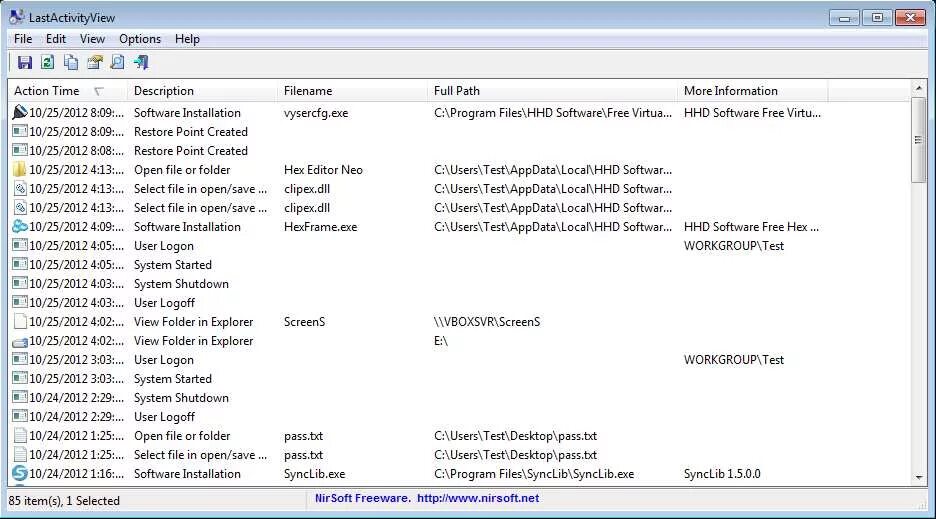Click the Refresh toolbar icon
The height and width of the screenshot is (519, 936).
[48, 62]
